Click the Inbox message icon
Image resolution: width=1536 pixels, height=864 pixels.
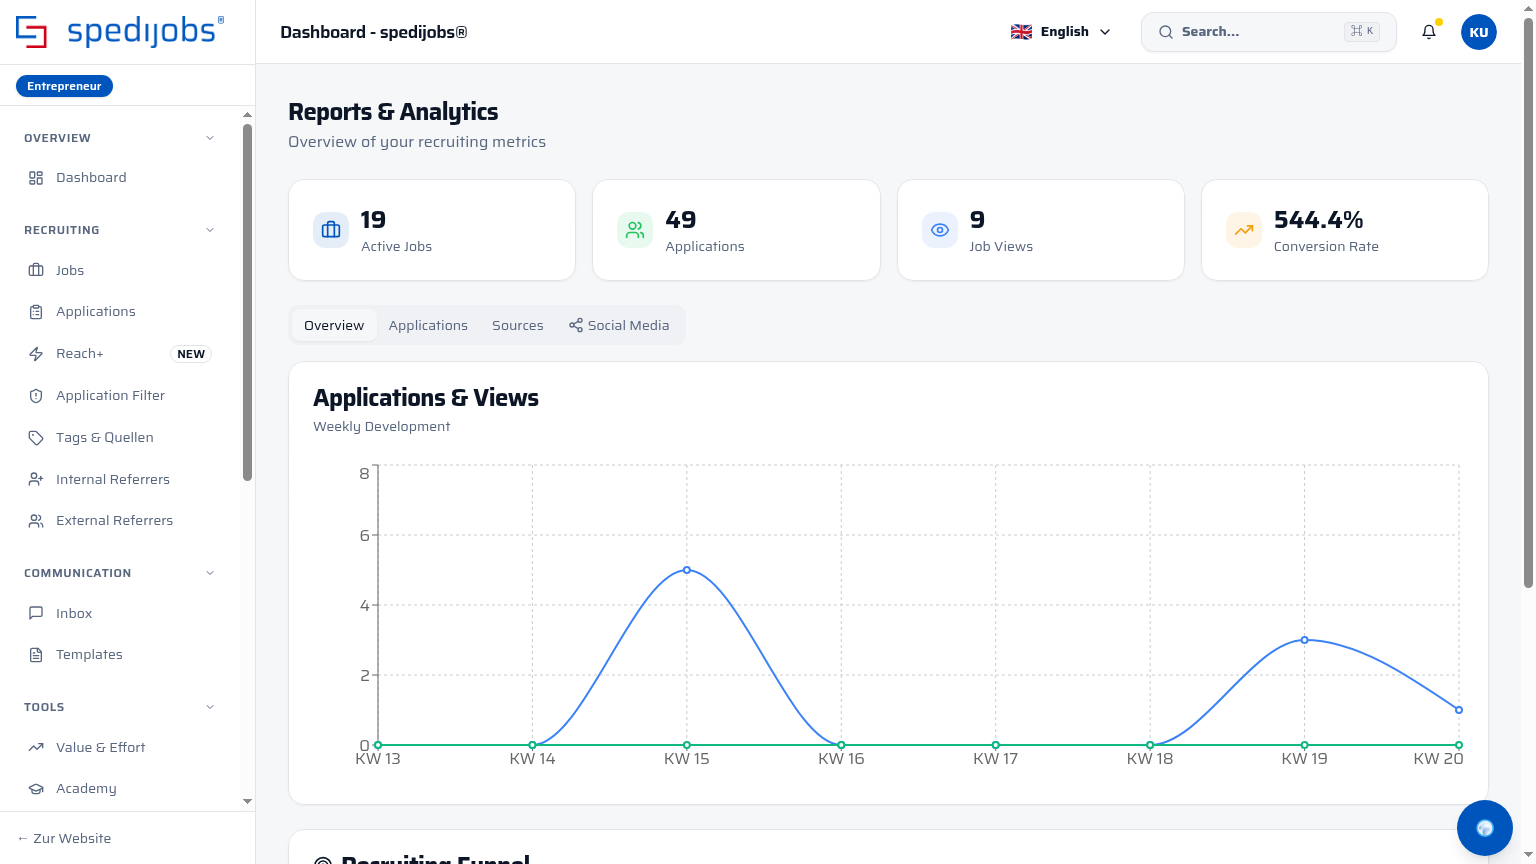point(36,613)
